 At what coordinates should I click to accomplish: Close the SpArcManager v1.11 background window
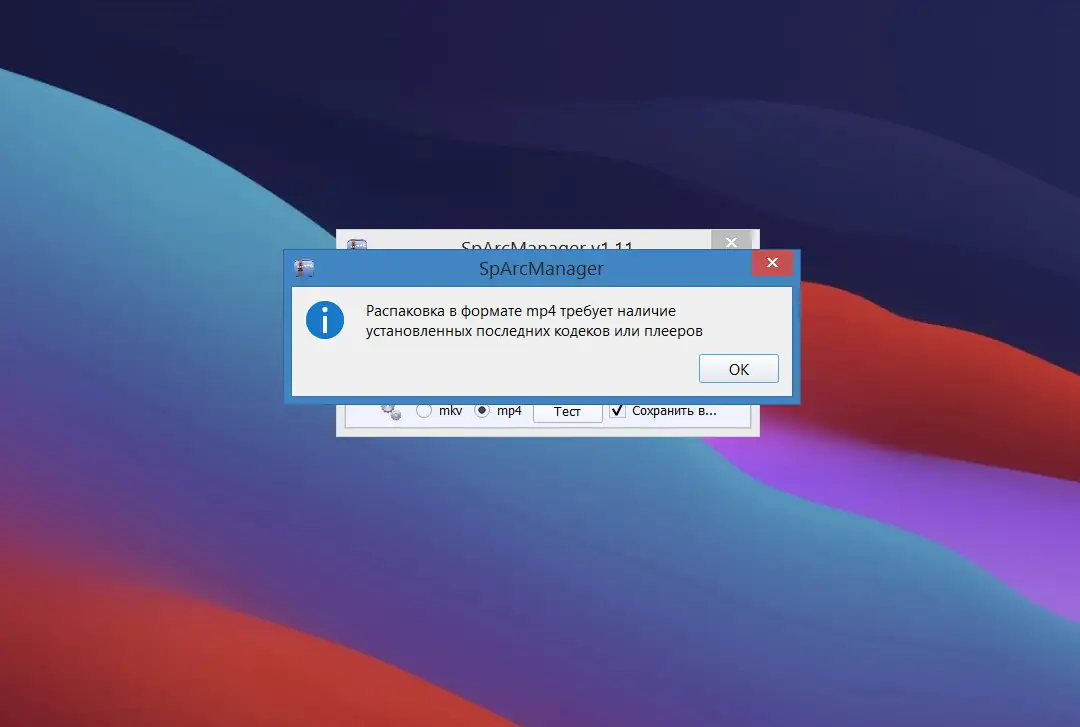point(731,240)
